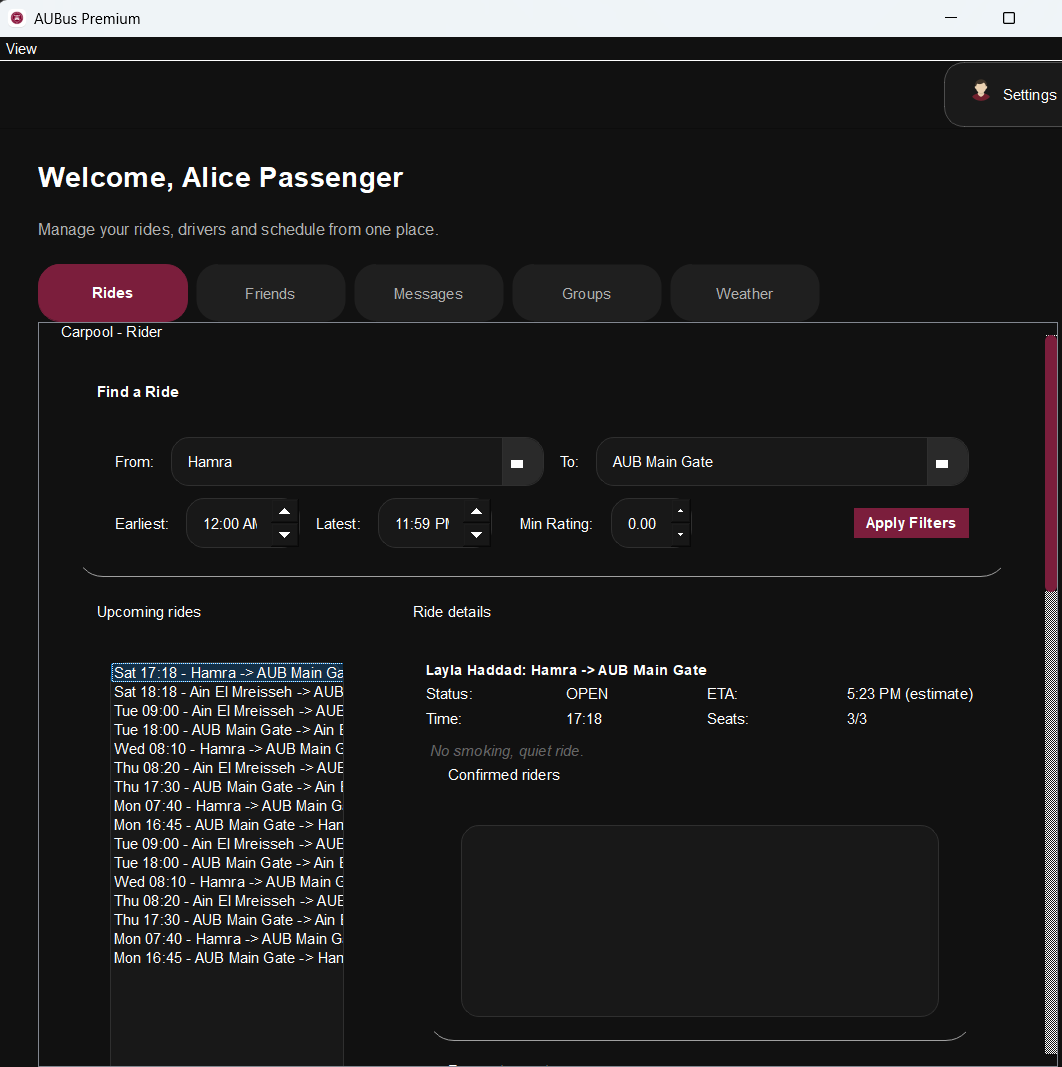Click the Min Rating value 0.00
The image size is (1062, 1067).
coord(642,524)
